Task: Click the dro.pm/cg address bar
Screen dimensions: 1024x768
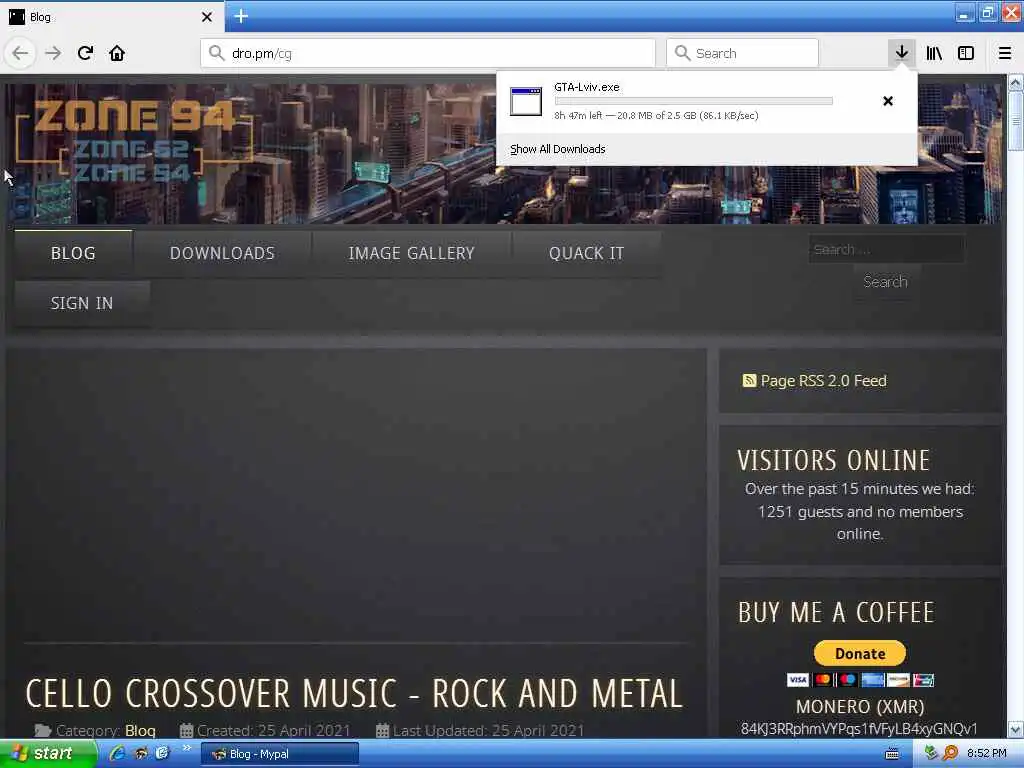Action: (x=428, y=53)
